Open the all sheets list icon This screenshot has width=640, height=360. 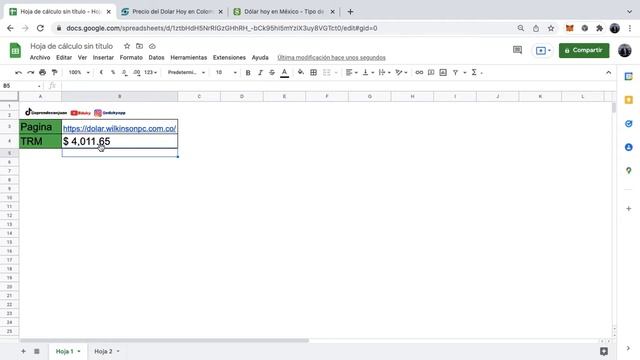click(x=37, y=351)
